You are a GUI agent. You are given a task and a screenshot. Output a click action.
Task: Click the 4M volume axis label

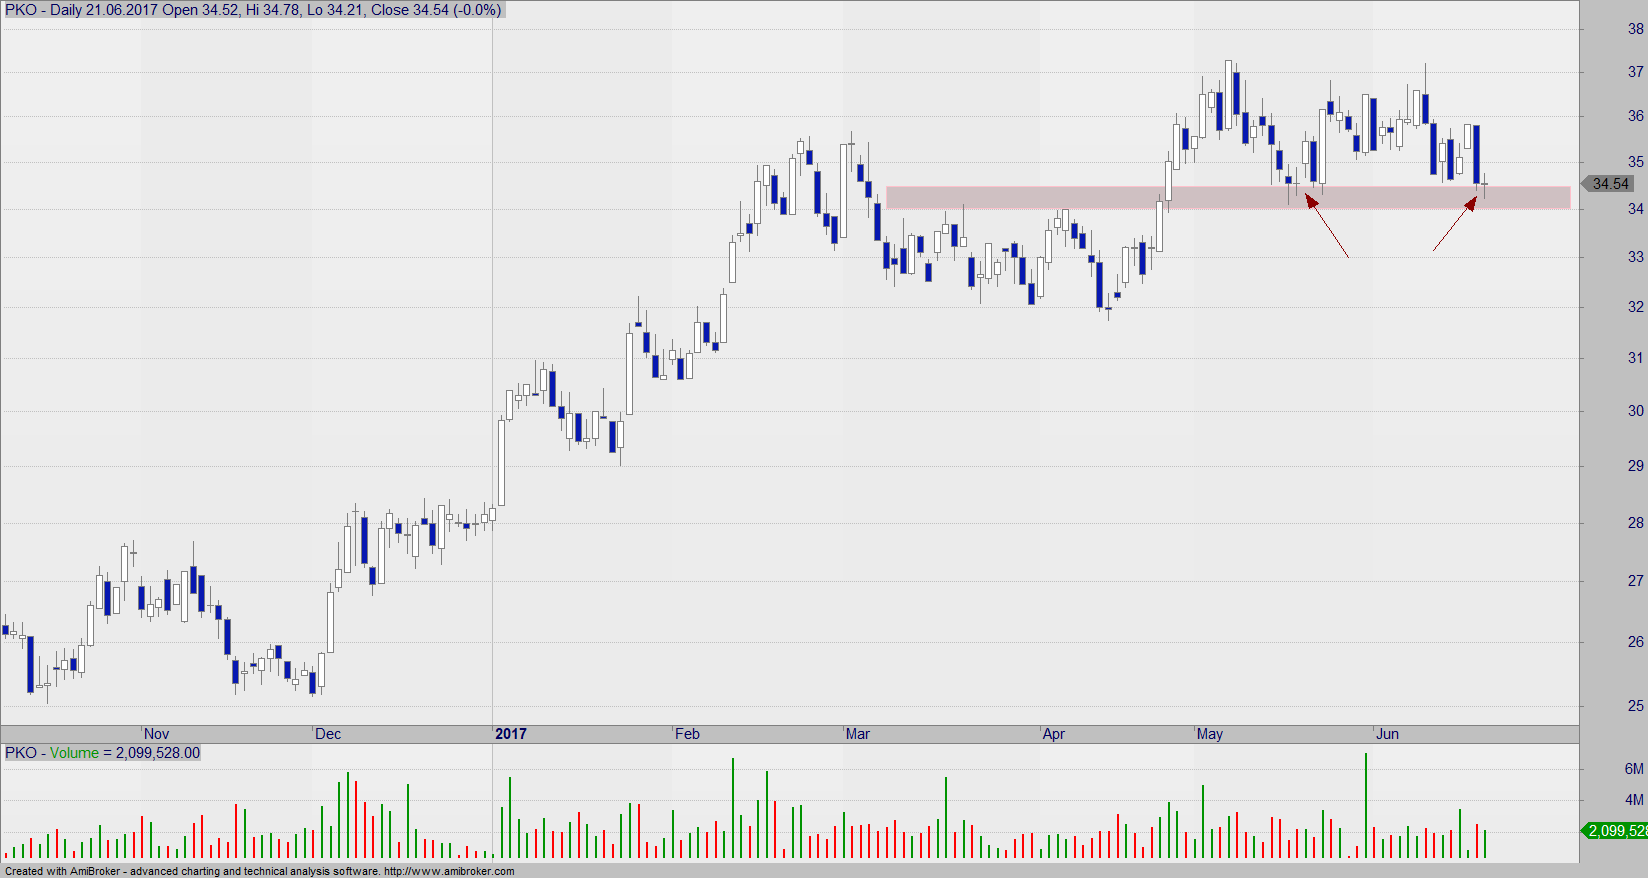coord(1634,800)
